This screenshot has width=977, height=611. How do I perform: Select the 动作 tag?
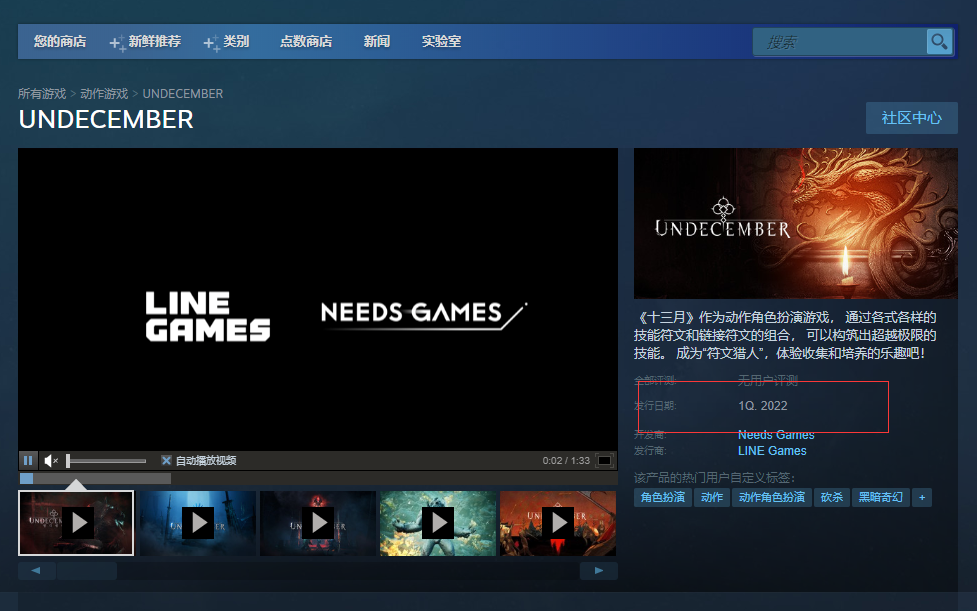tap(712, 497)
